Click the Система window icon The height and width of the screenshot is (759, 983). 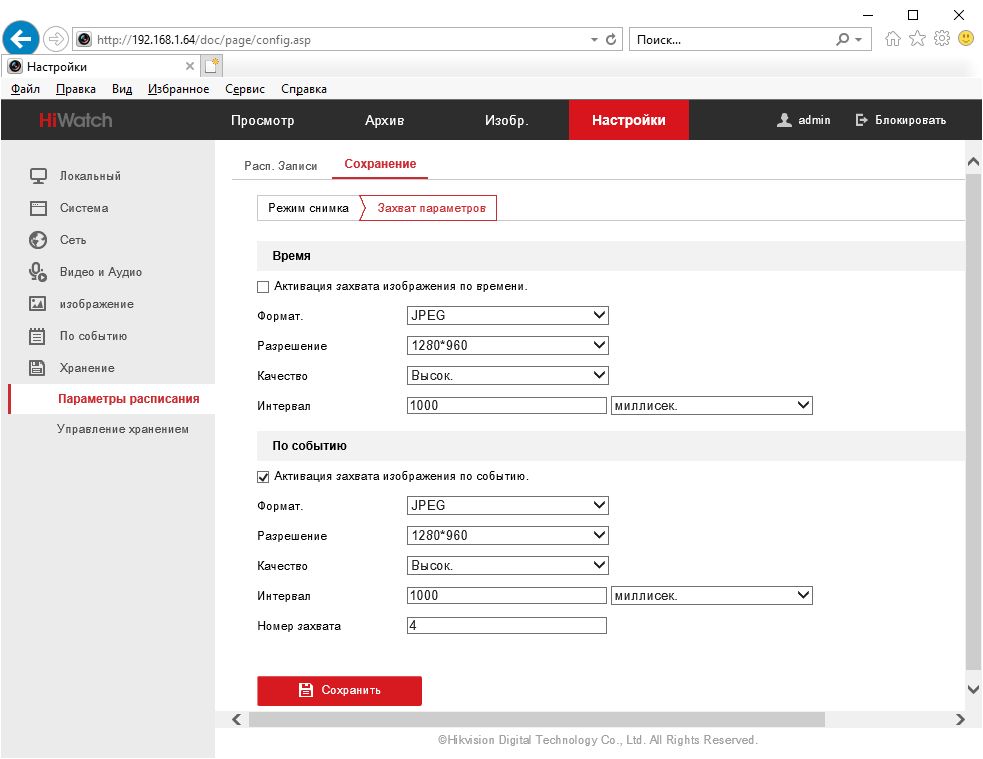pos(38,208)
